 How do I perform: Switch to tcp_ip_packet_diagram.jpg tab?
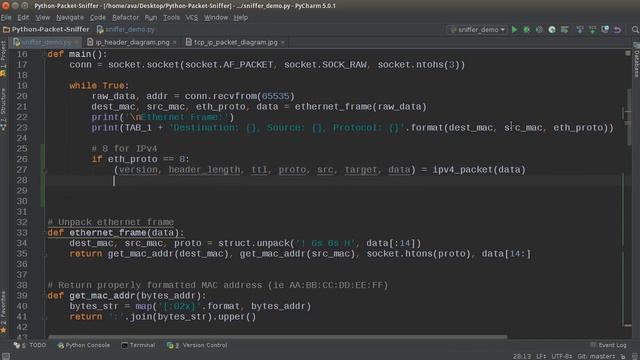235,42
